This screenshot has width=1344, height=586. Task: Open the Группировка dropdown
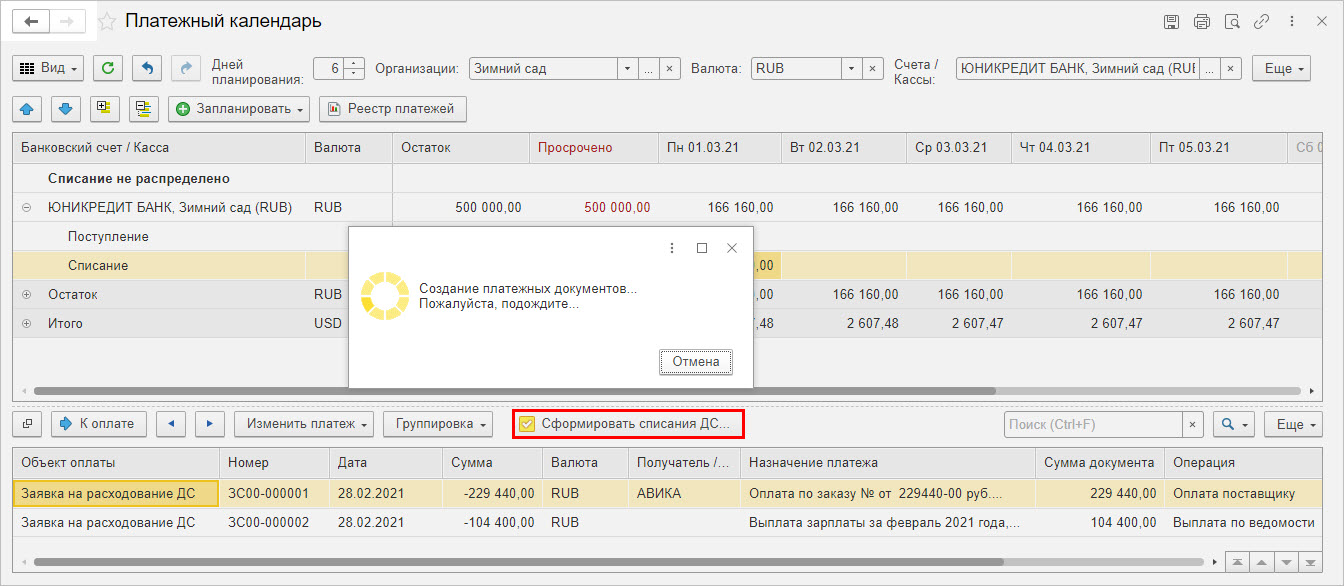point(439,424)
